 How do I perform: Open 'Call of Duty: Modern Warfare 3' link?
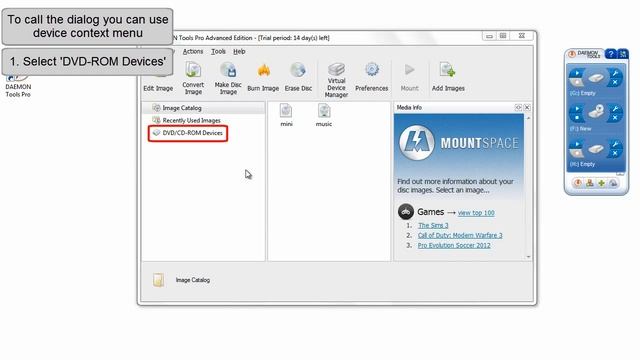pyautogui.click(x=460, y=236)
